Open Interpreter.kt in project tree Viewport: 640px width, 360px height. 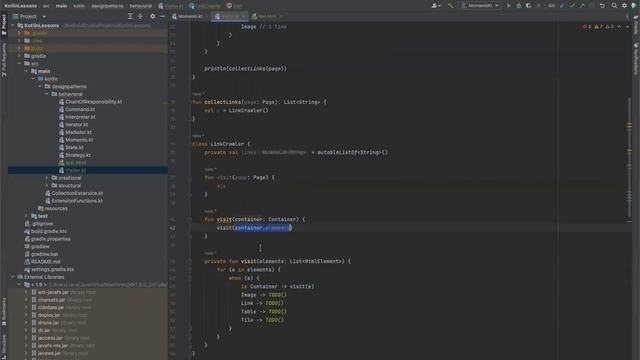tap(80, 117)
